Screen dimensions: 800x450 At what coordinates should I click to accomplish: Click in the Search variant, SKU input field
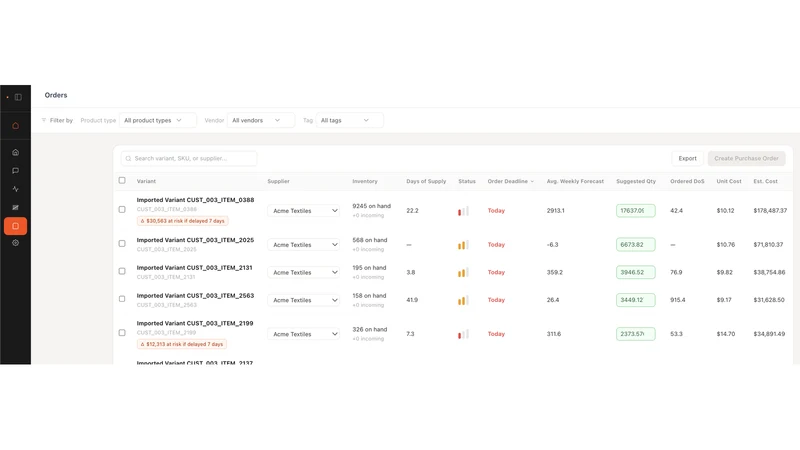tap(189, 159)
